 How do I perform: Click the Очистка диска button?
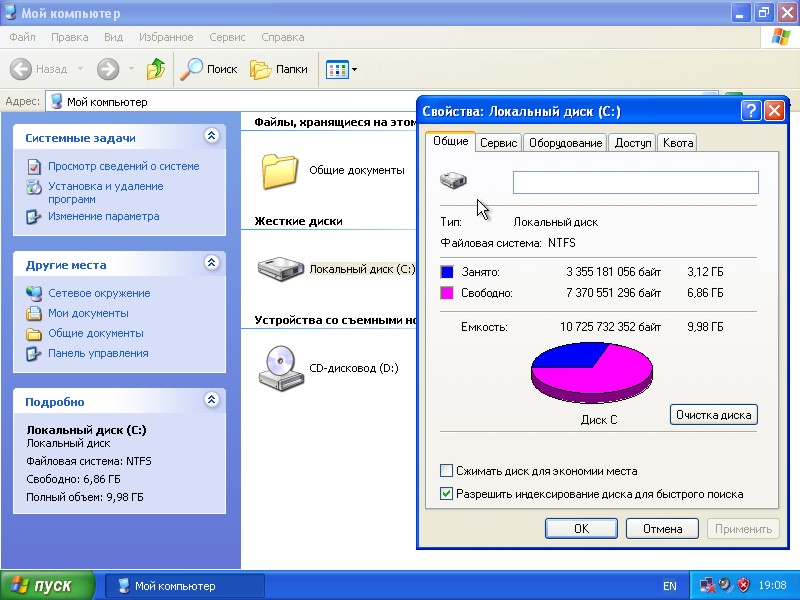(x=713, y=415)
